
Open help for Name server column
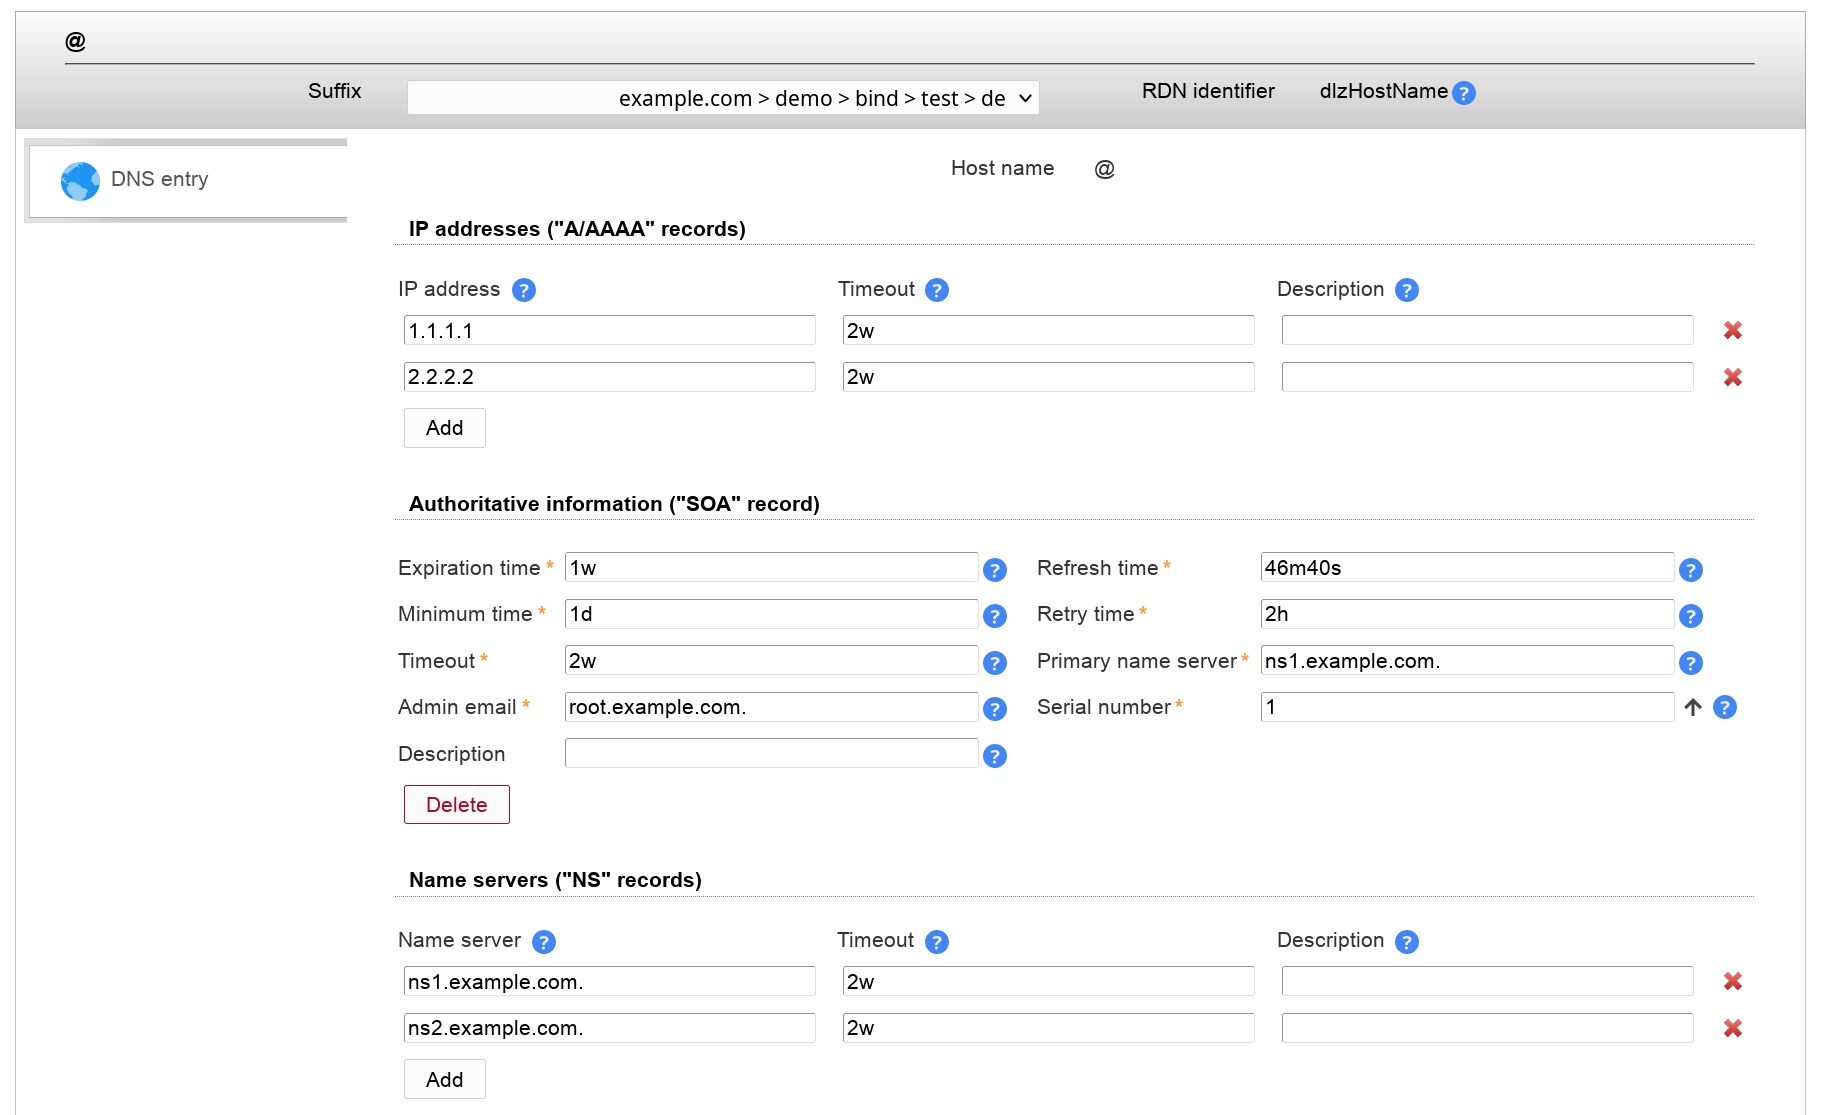[543, 942]
